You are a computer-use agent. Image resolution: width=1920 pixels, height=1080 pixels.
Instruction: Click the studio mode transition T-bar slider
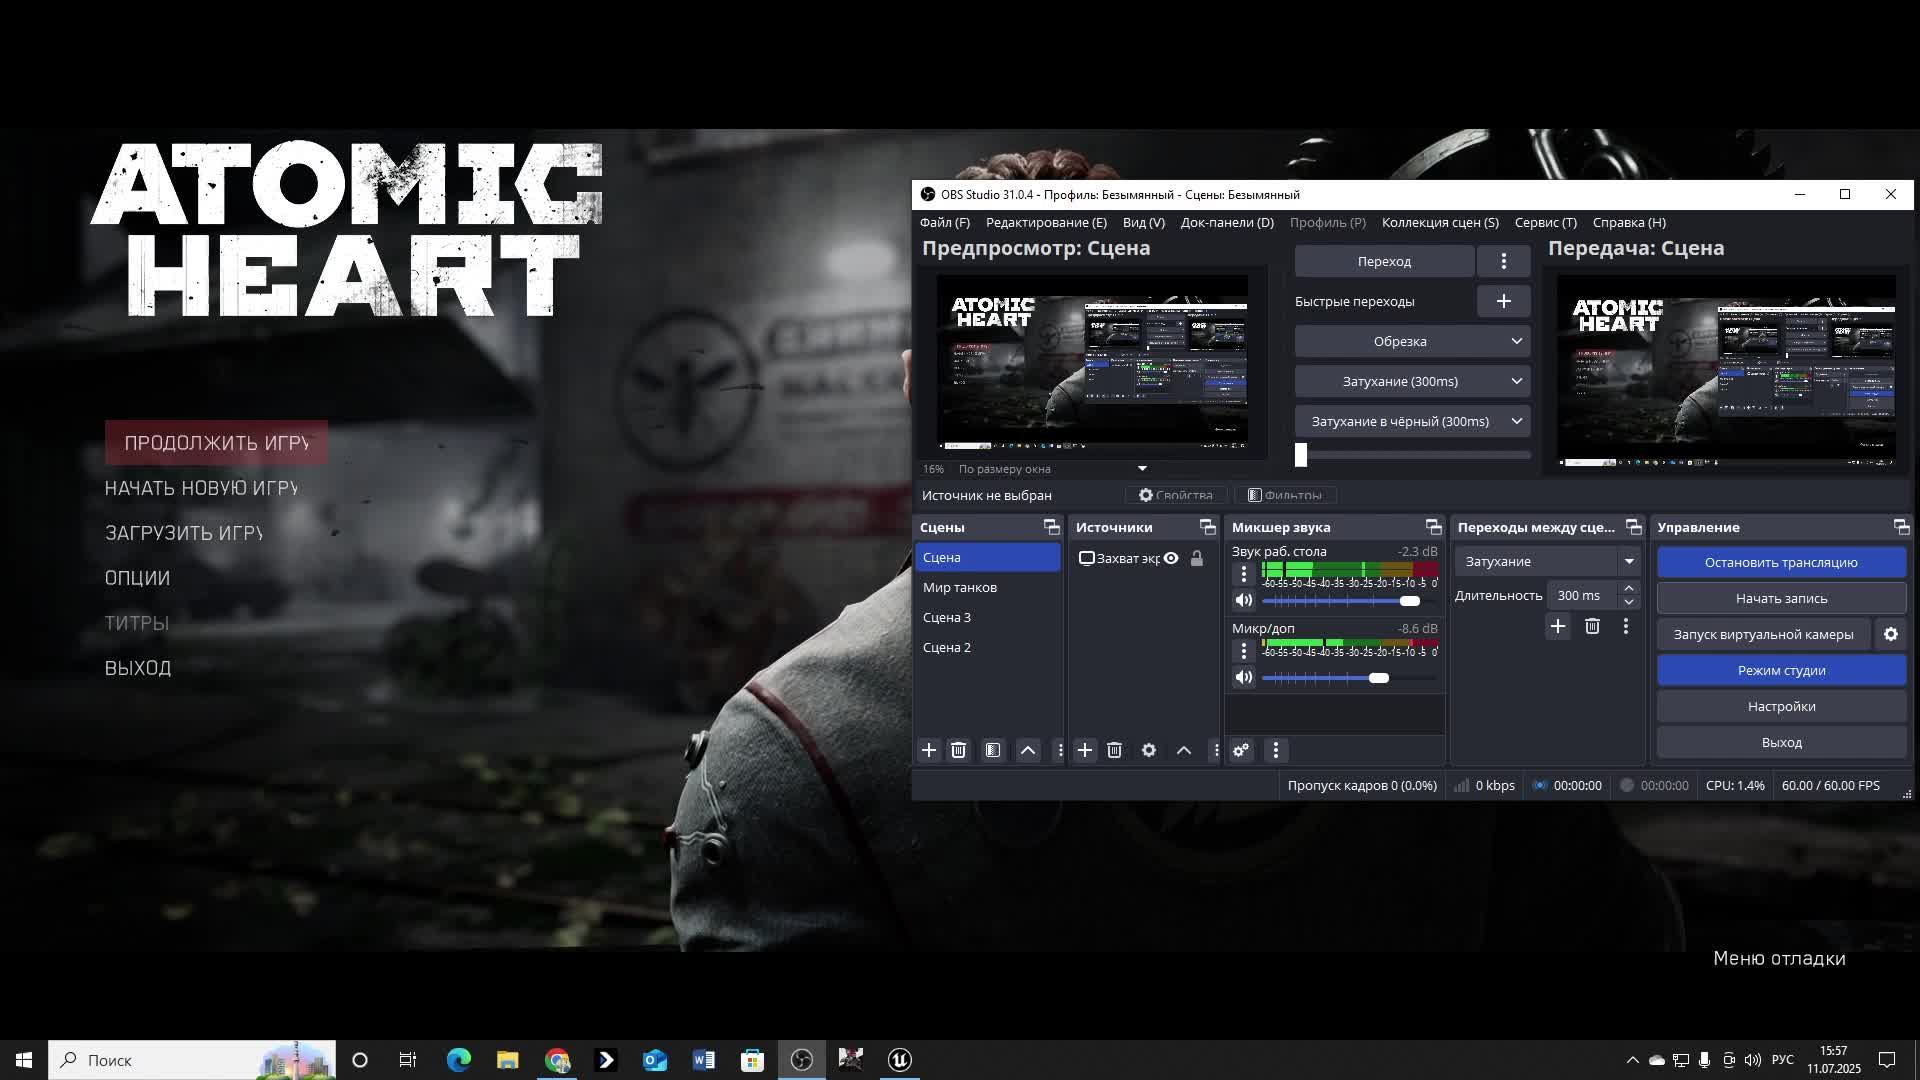(x=1412, y=455)
